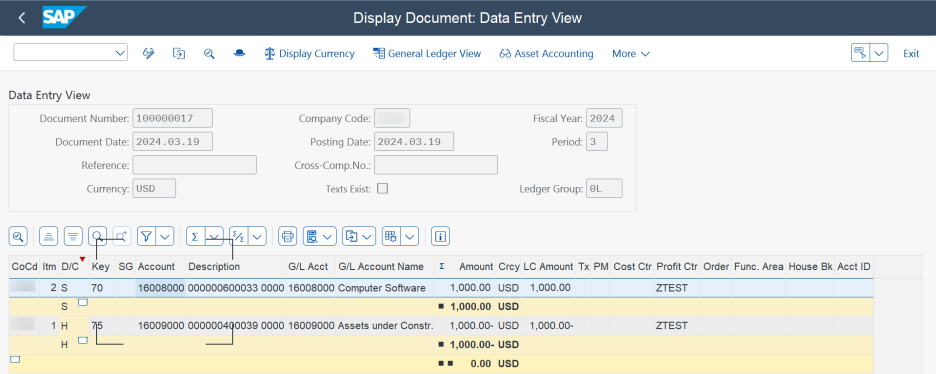Click the Find icon in grid toolbar

[98, 236]
